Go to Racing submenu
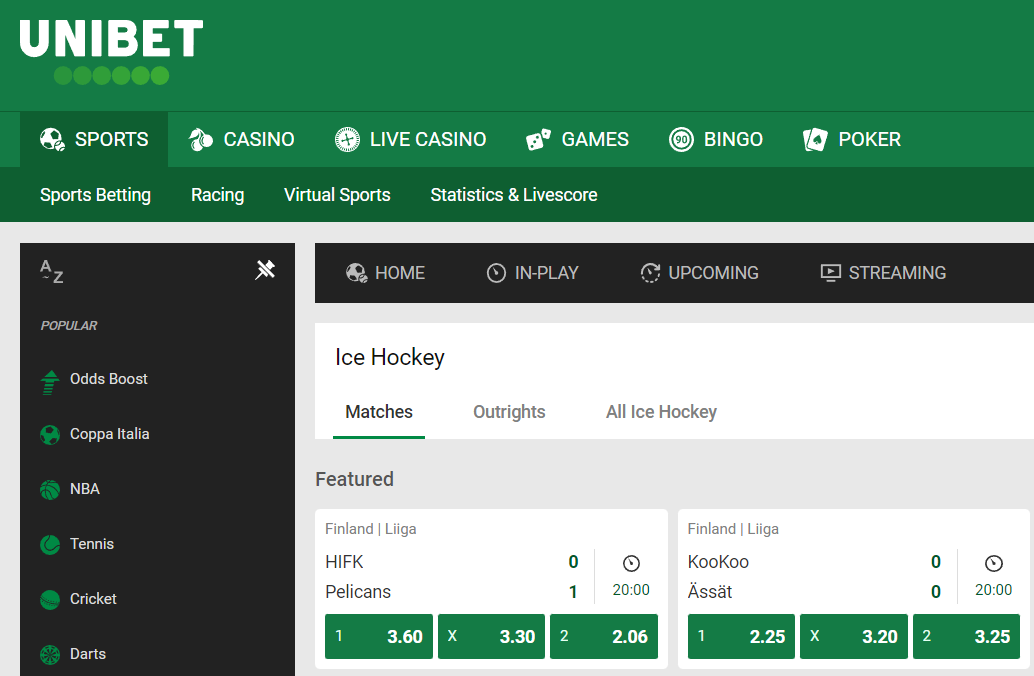Viewport: 1034px width, 676px height. click(x=218, y=195)
